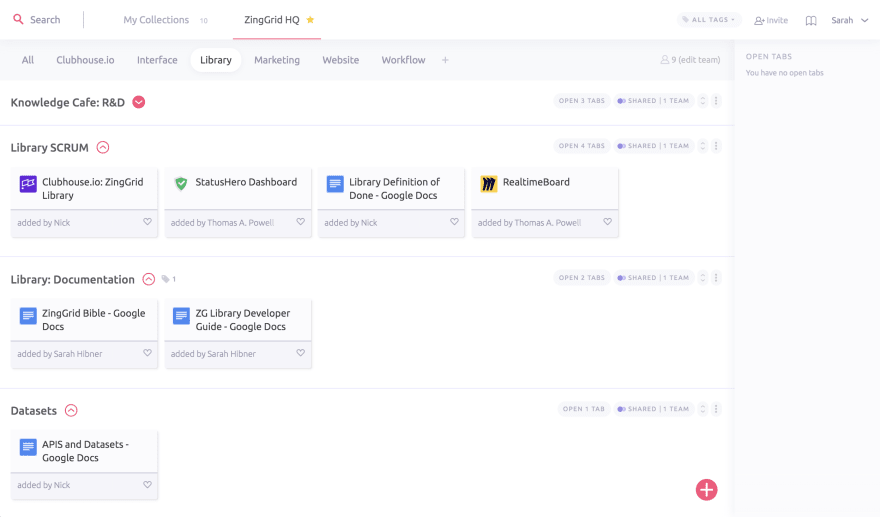880x517 pixels.
Task: Favorite APIS and Datasets card
Action: [x=147, y=484]
